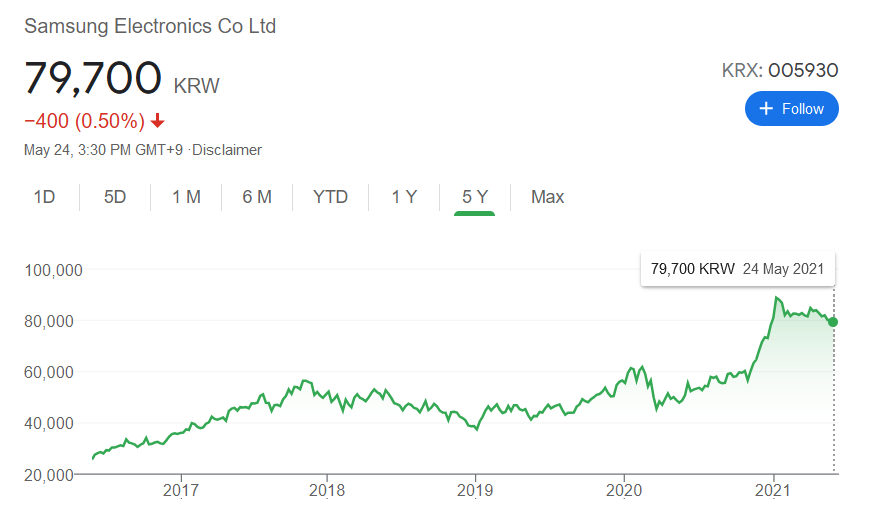Image resolution: width=876 pixels, height=510 pixels.
Task: Click the 79,700 KRW chart tooltip
Action: [737, 269]
